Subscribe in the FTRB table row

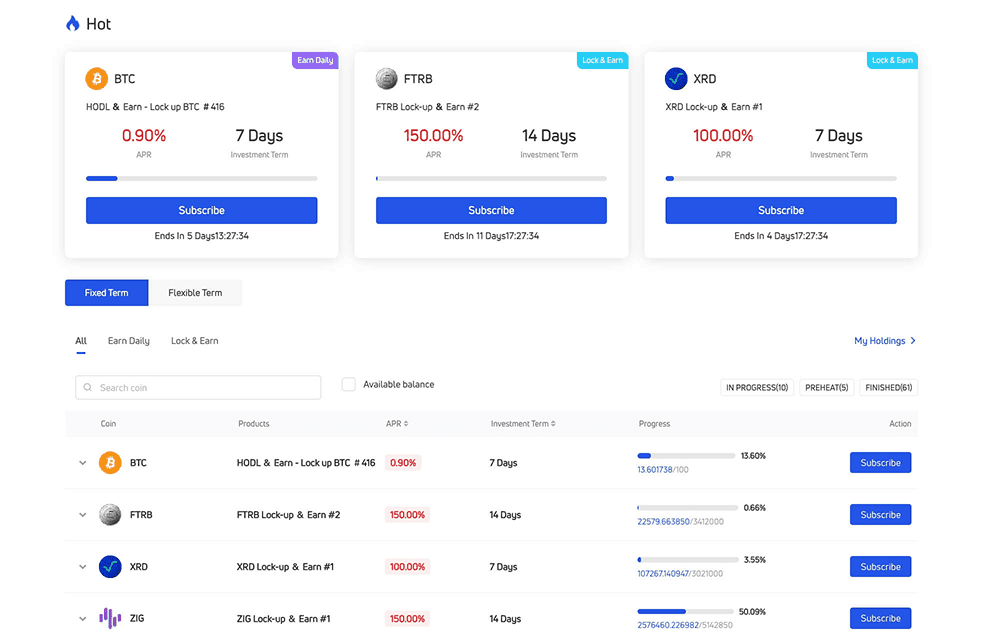coord(880,515)
